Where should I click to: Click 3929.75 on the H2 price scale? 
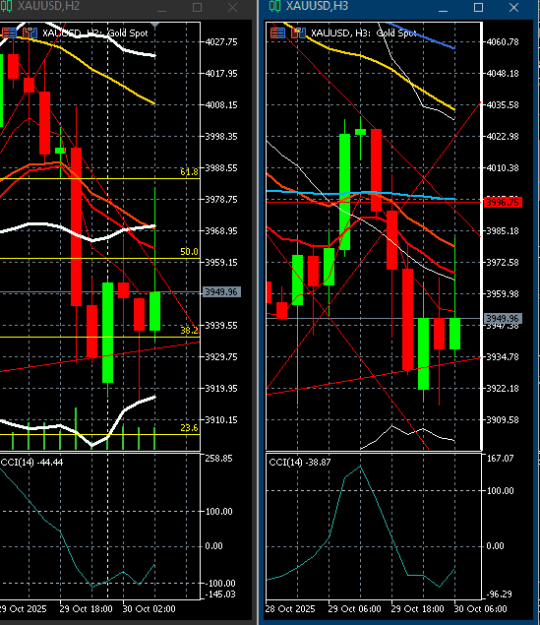click(221, 357)
